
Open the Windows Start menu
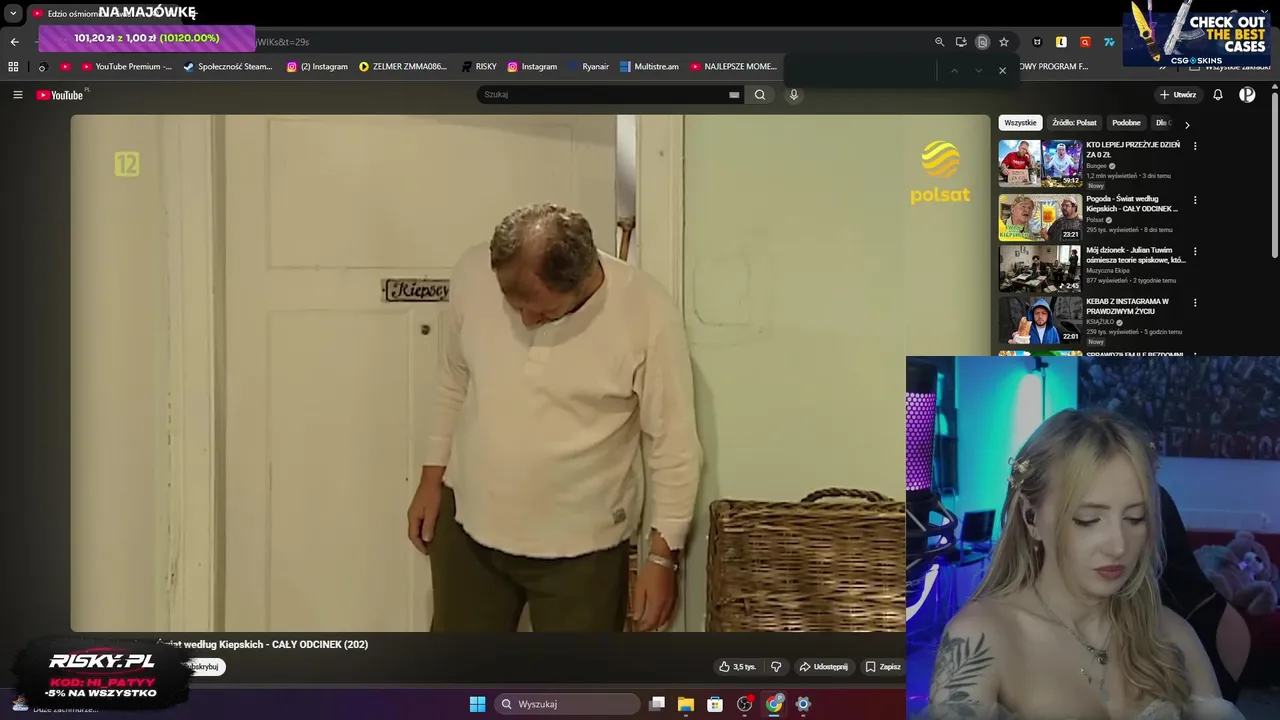(x=477, y=704)
